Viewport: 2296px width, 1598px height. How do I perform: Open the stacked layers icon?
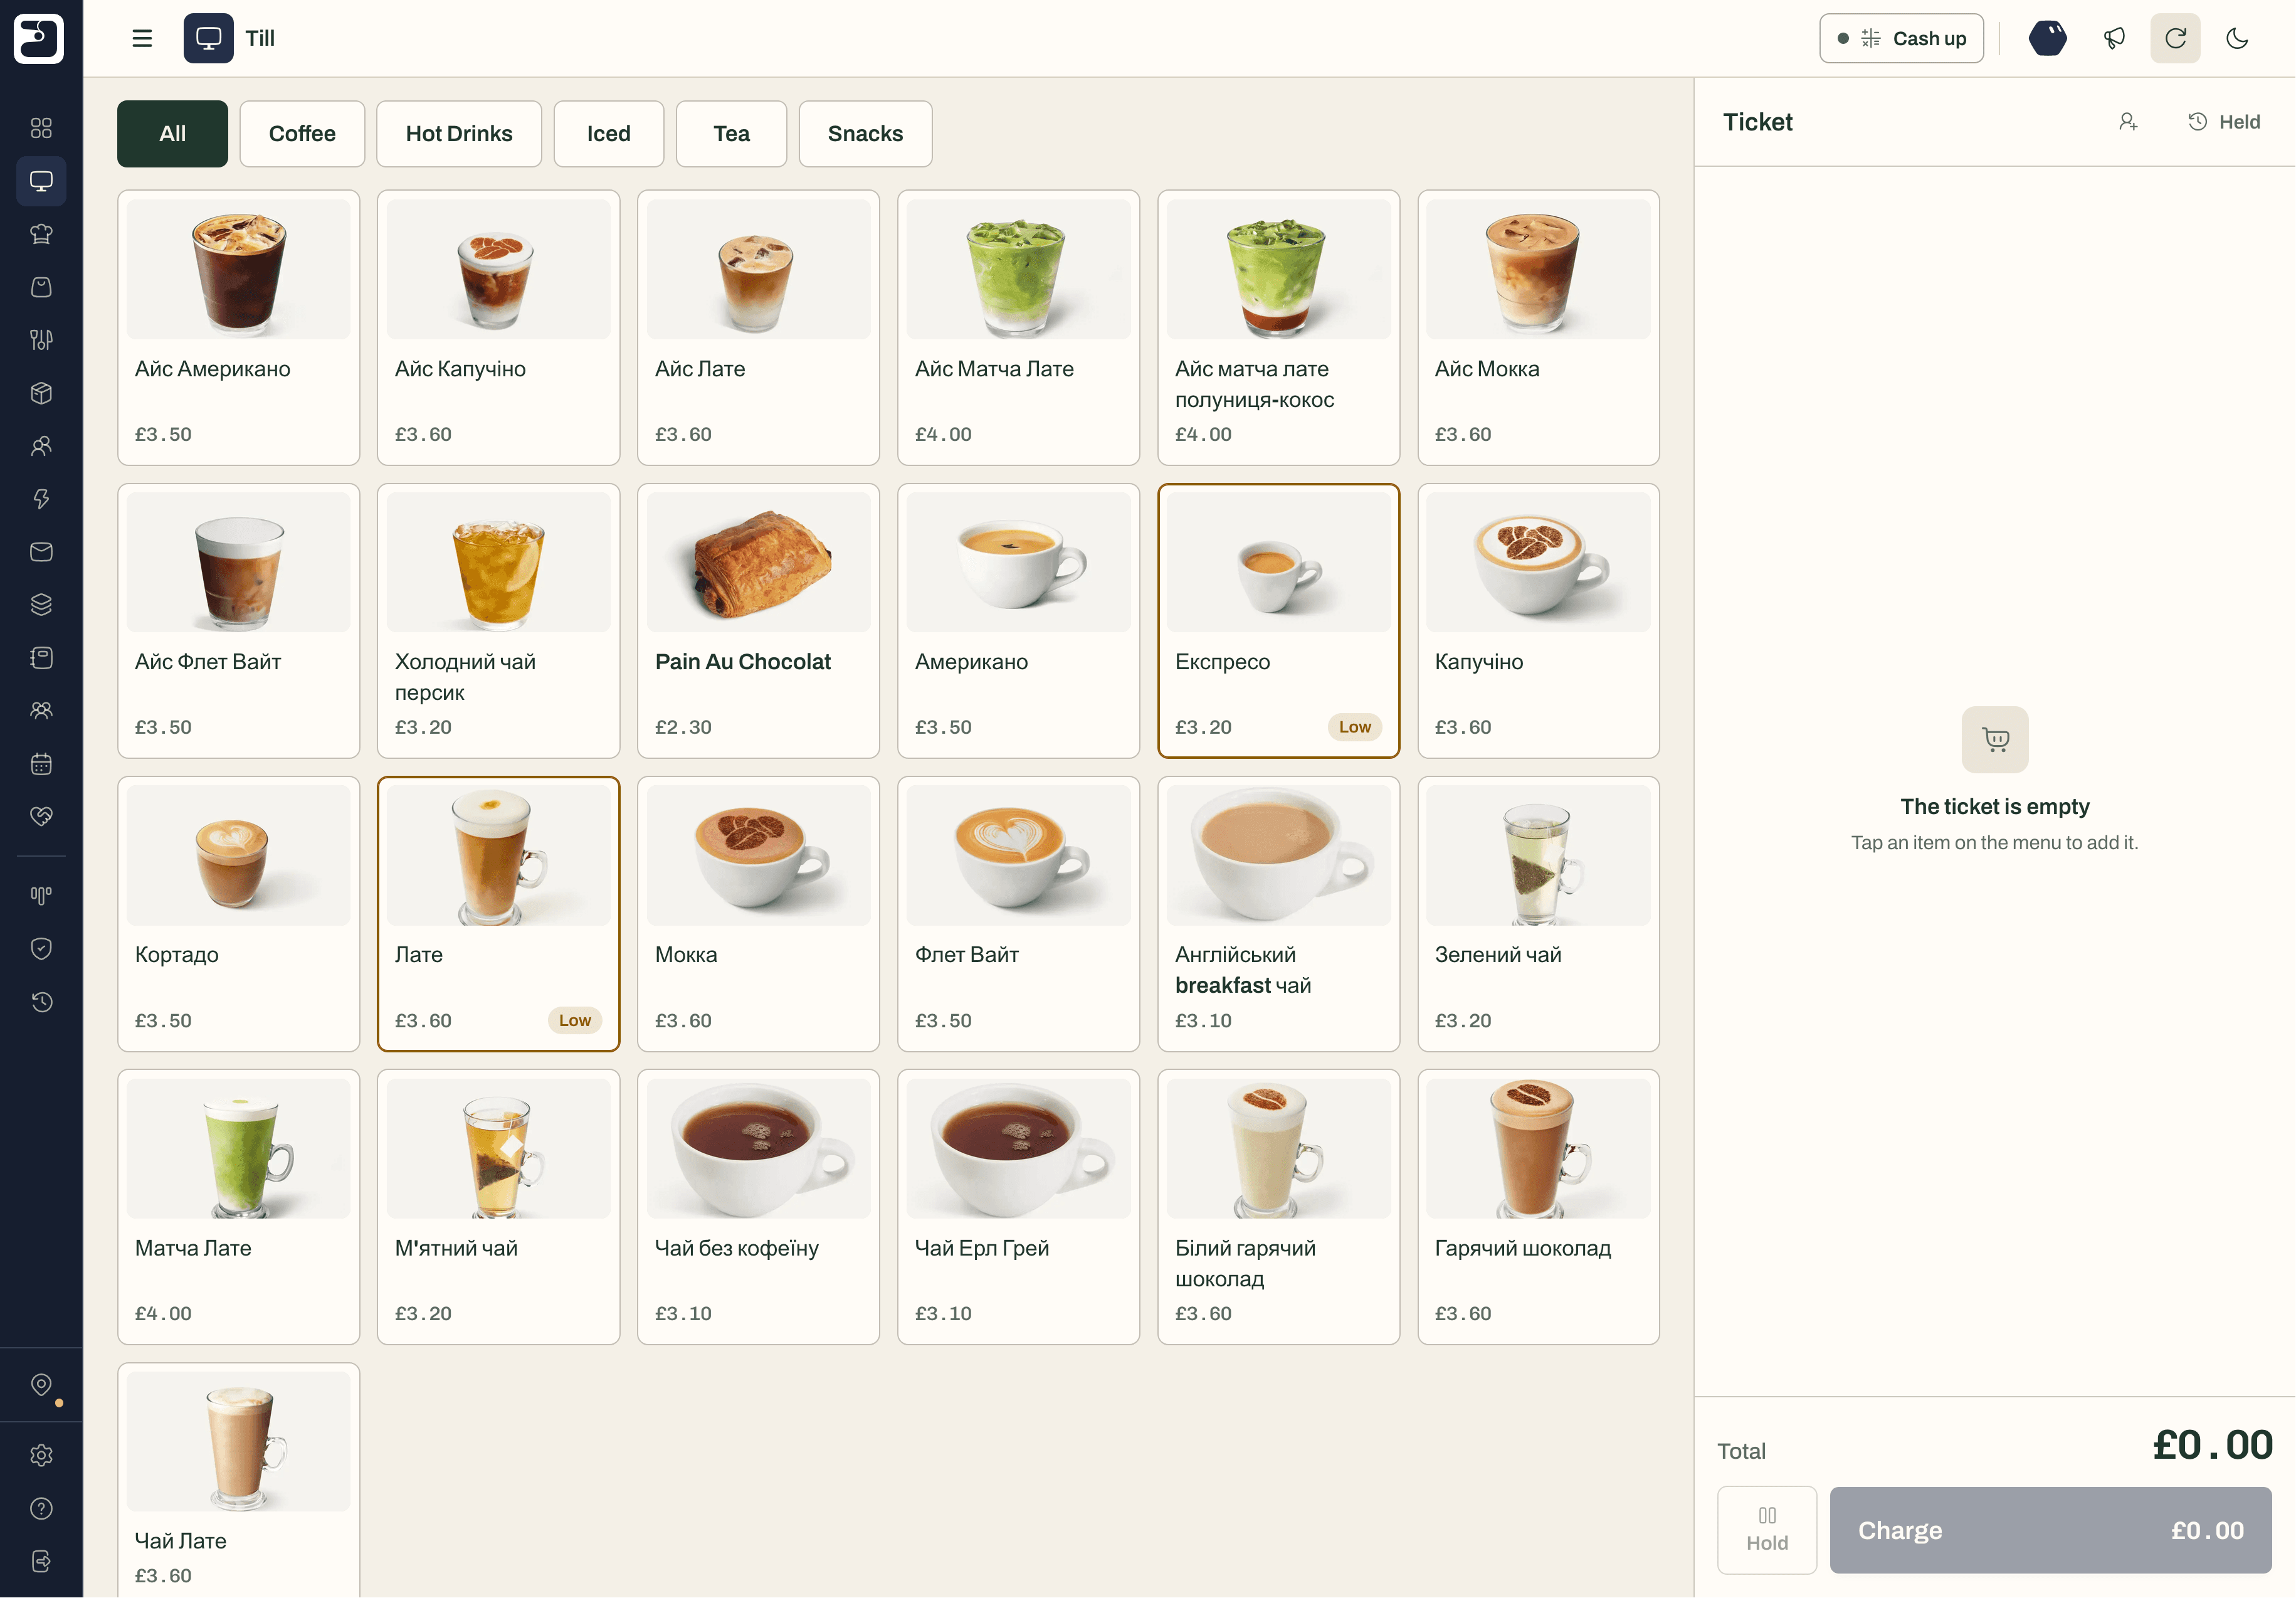pos(41,605)
